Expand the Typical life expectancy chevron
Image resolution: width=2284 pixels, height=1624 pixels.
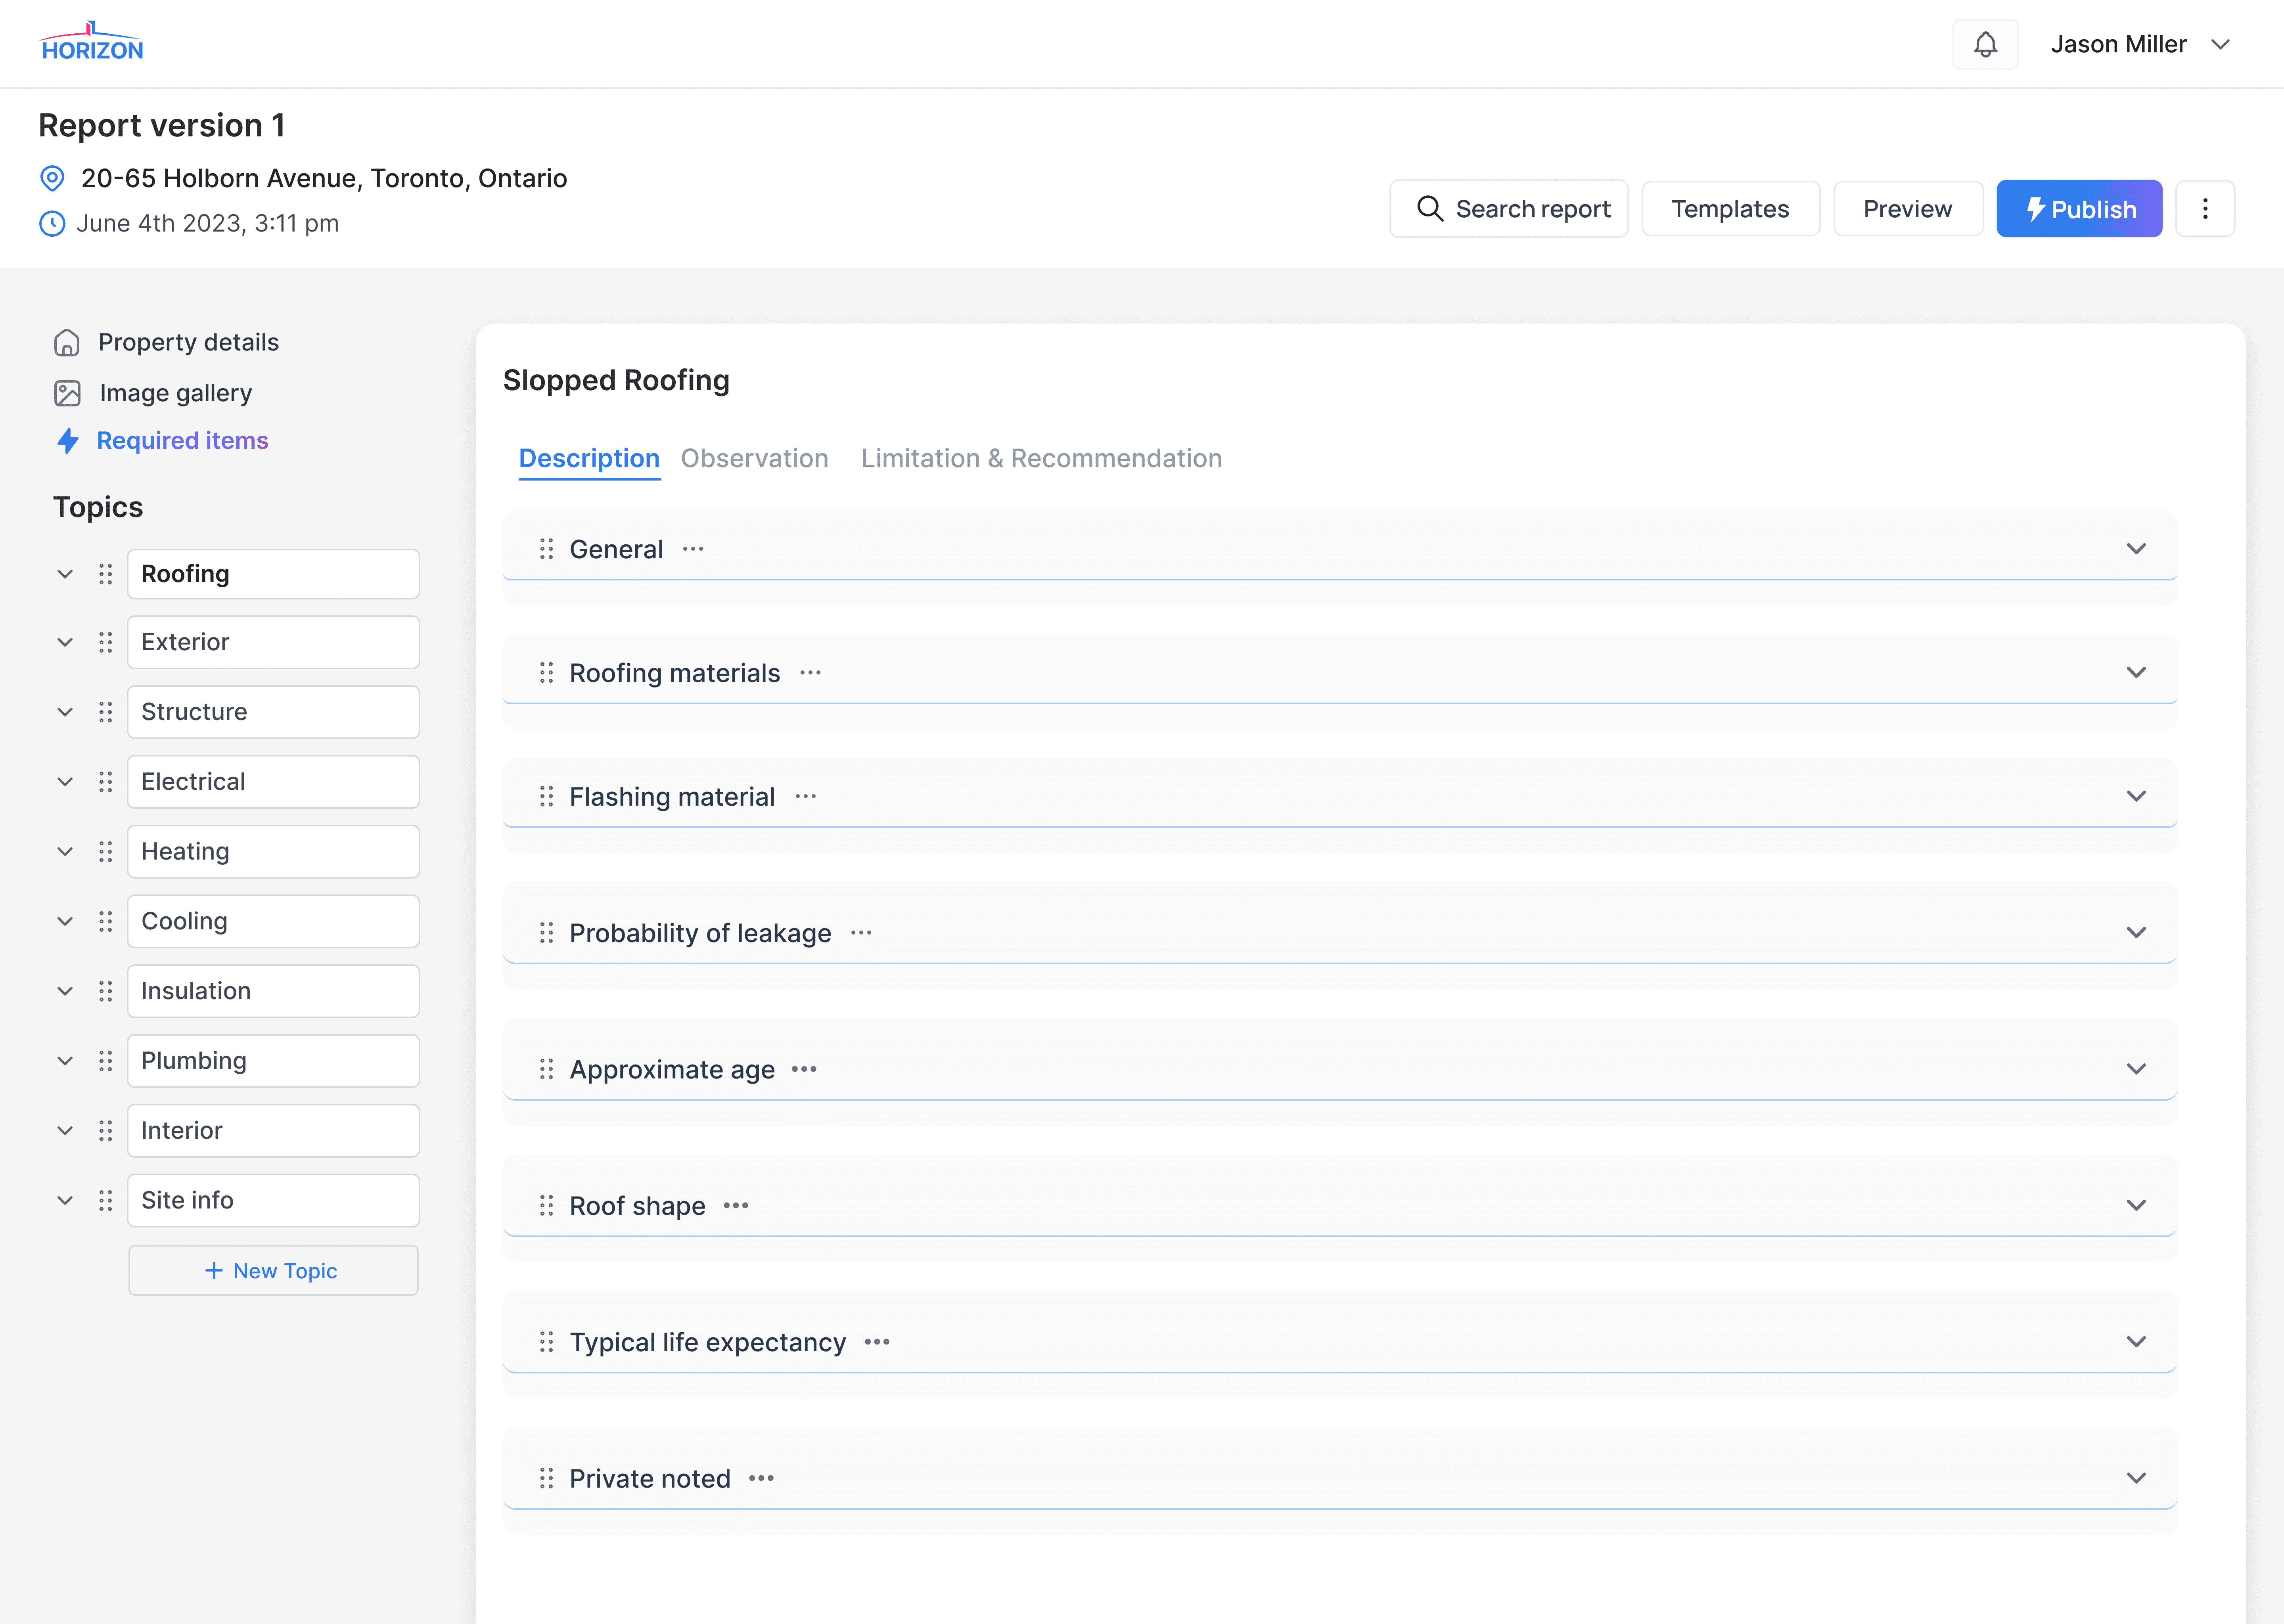2136,1342
